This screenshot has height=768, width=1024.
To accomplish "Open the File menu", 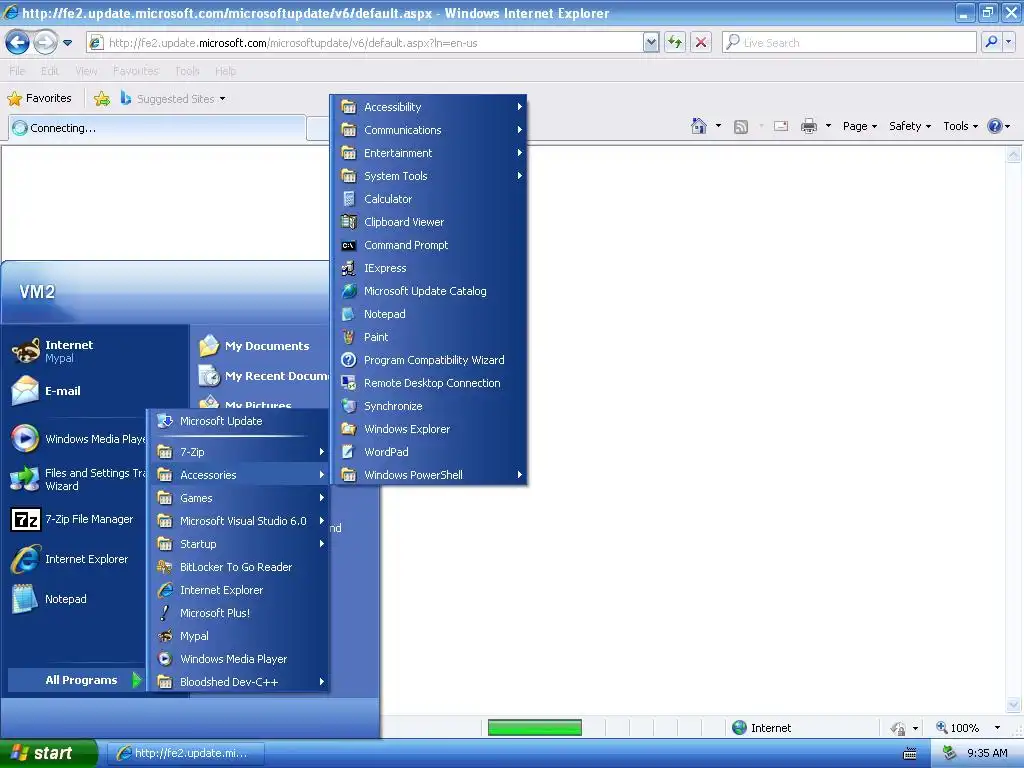I will 17,71.
